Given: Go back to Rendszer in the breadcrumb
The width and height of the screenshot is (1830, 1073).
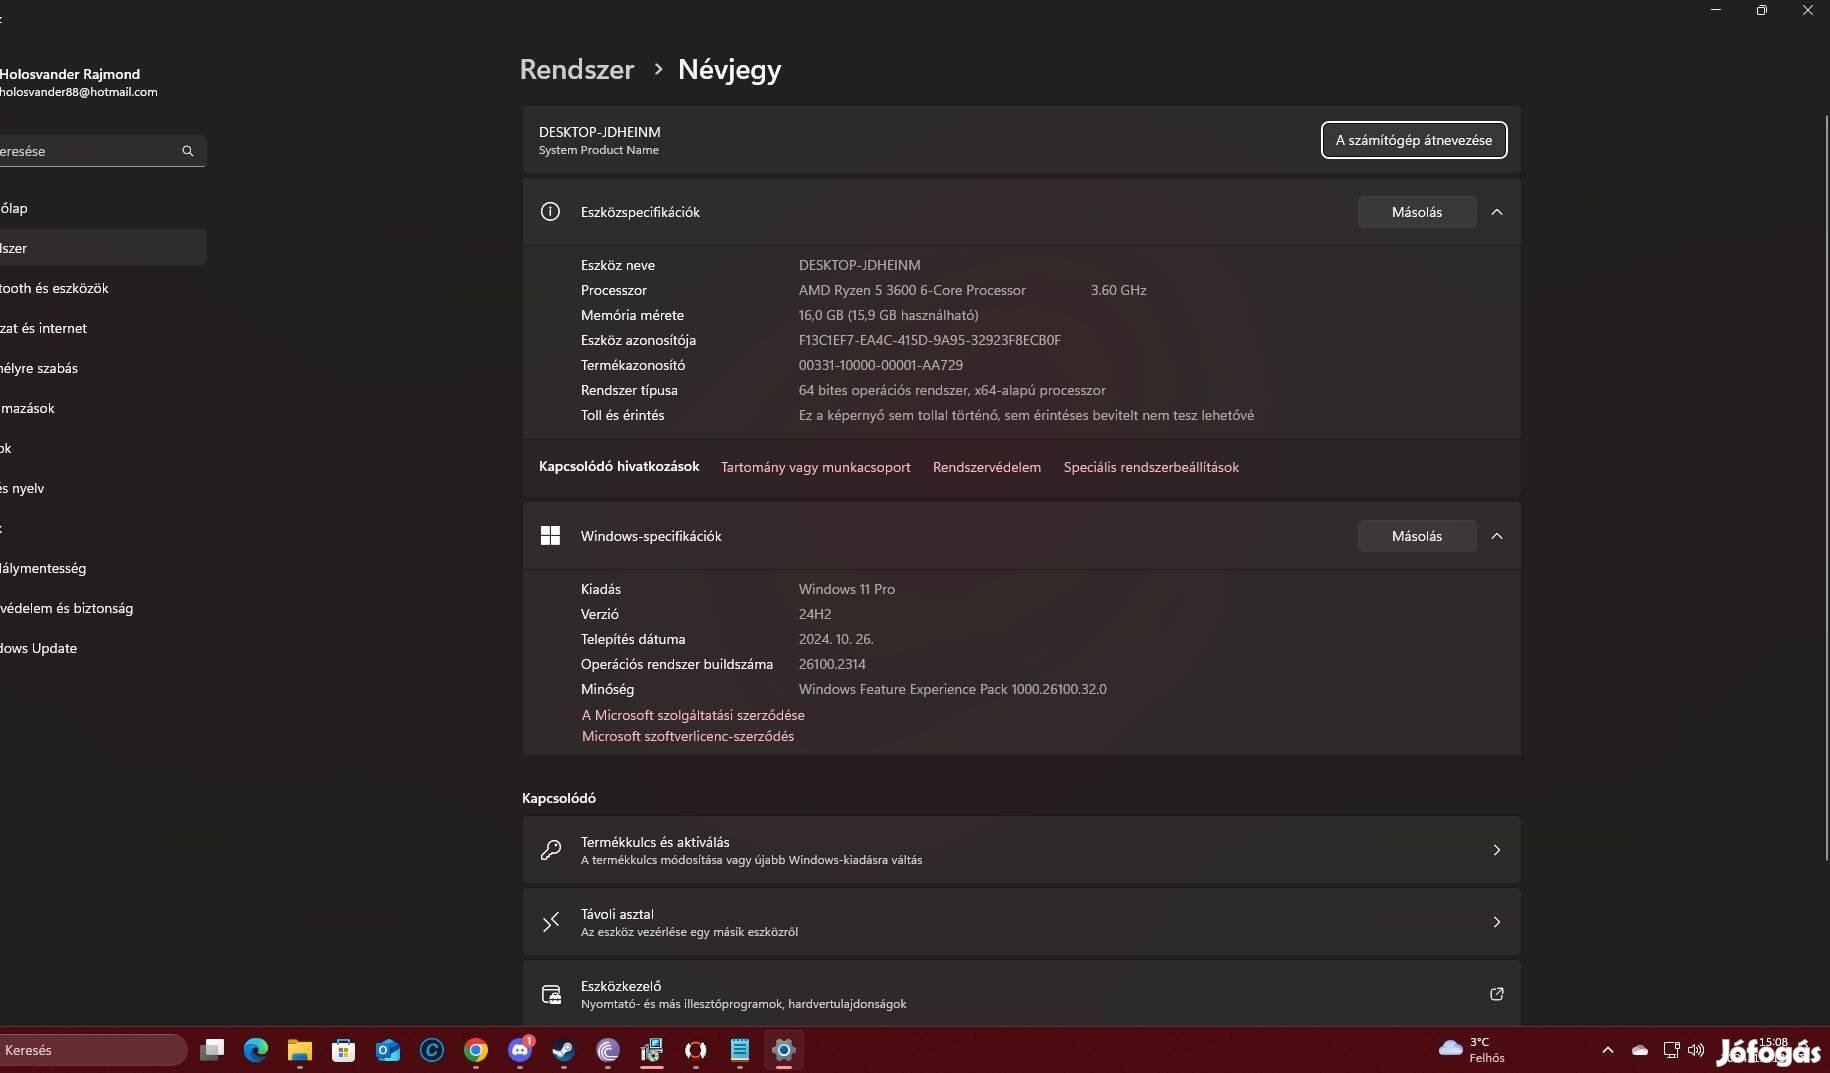Looking at the screenshot, I should point(577,69).
